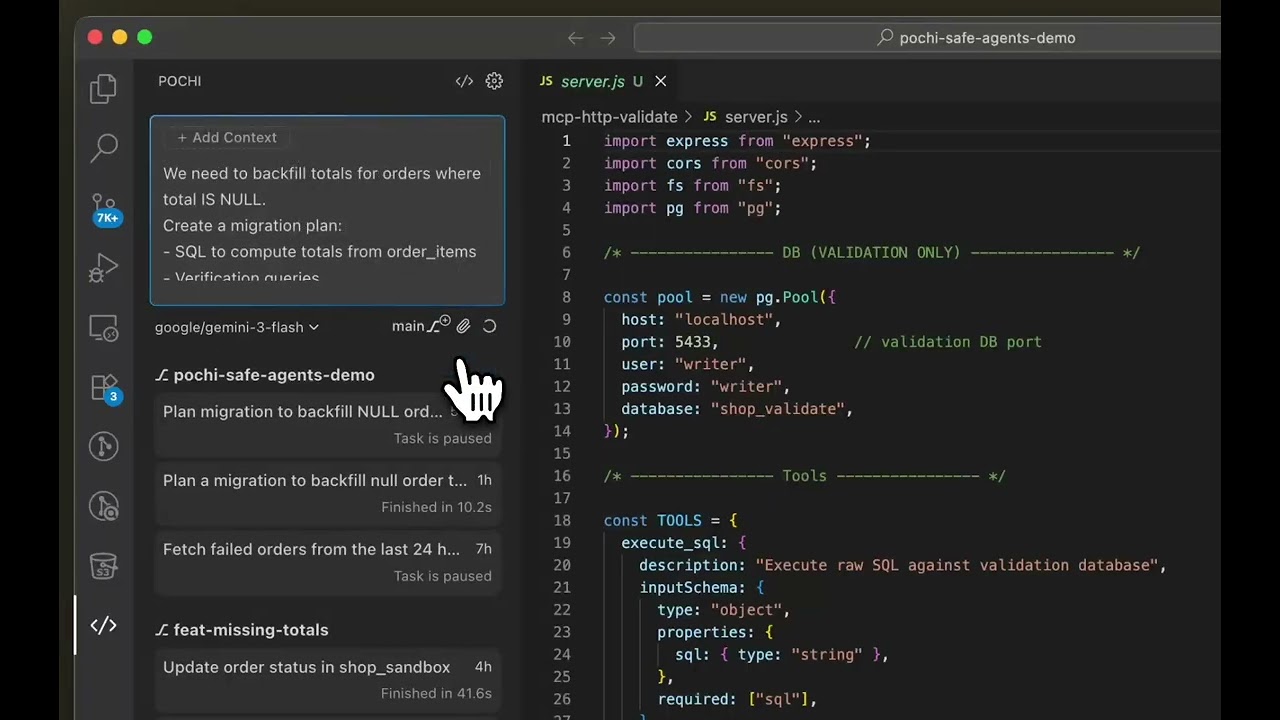
Task: Click 'Finished in 41.6s' status text
Action: (x=436, y=693)
